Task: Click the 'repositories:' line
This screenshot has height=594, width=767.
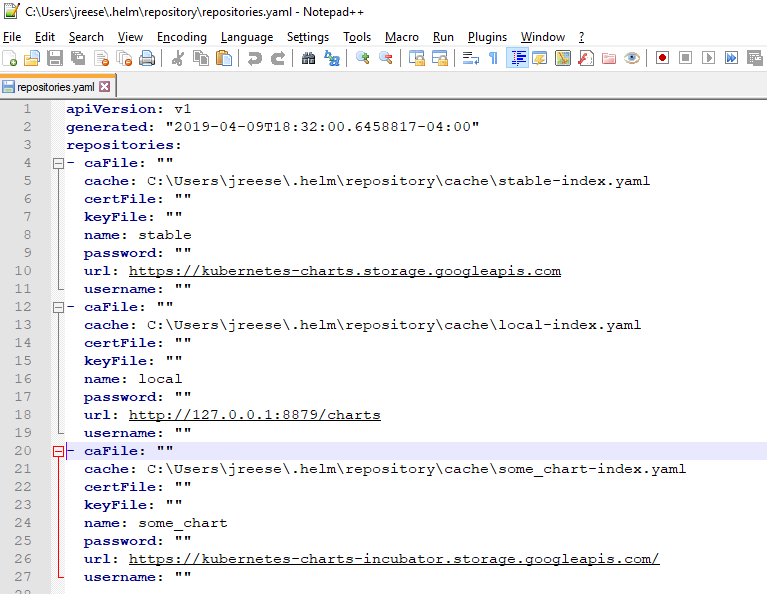Action: pyautogui.click(x=124, y=145)
